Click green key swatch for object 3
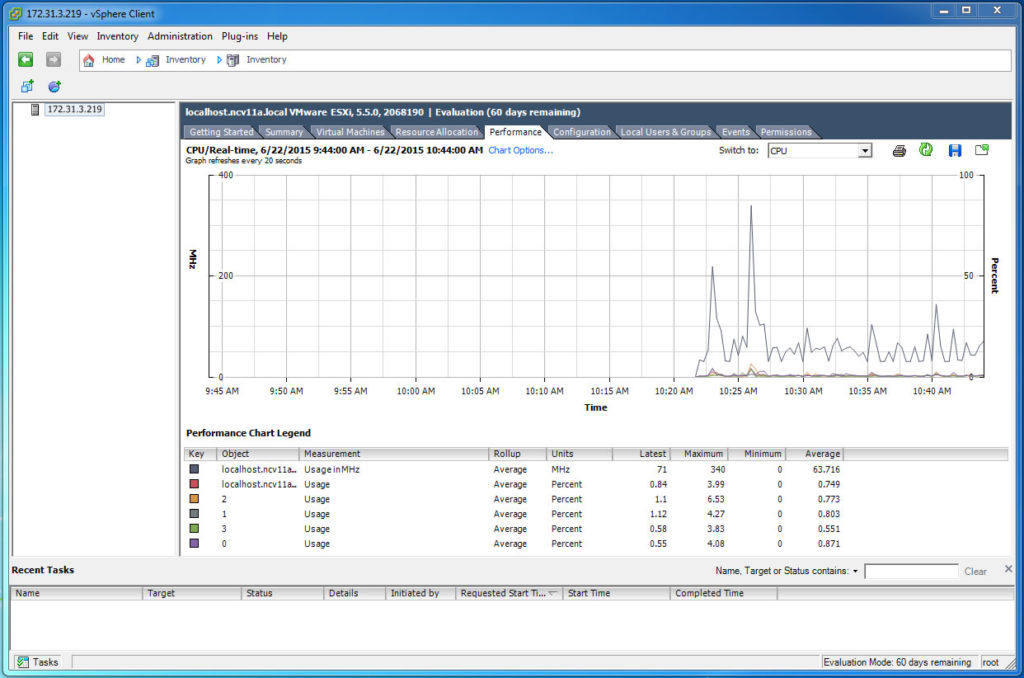Viewport: 1024px width, 678px height. pos(194,528)
